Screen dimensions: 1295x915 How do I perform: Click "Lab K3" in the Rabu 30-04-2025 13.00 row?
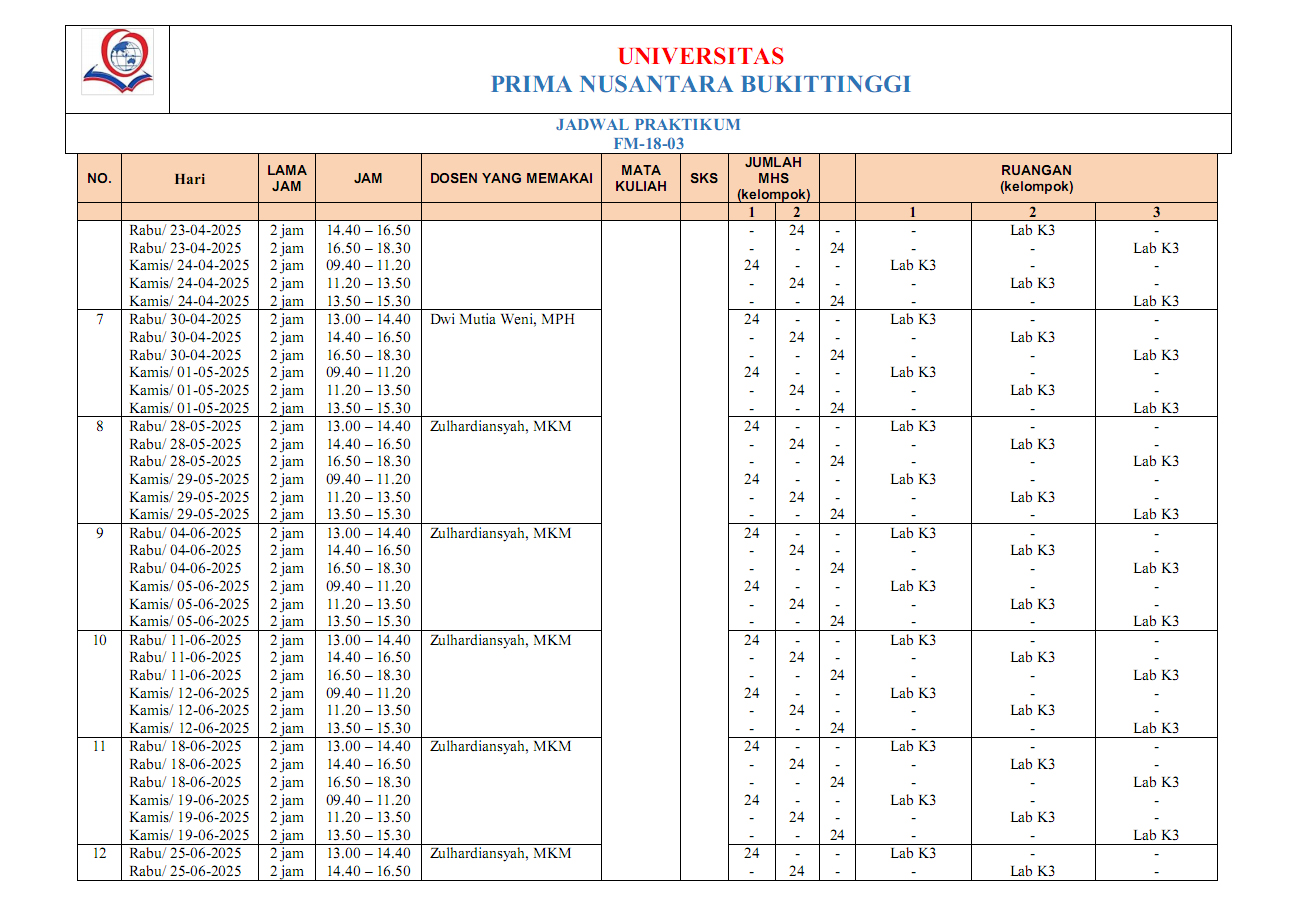coord(913,319)
